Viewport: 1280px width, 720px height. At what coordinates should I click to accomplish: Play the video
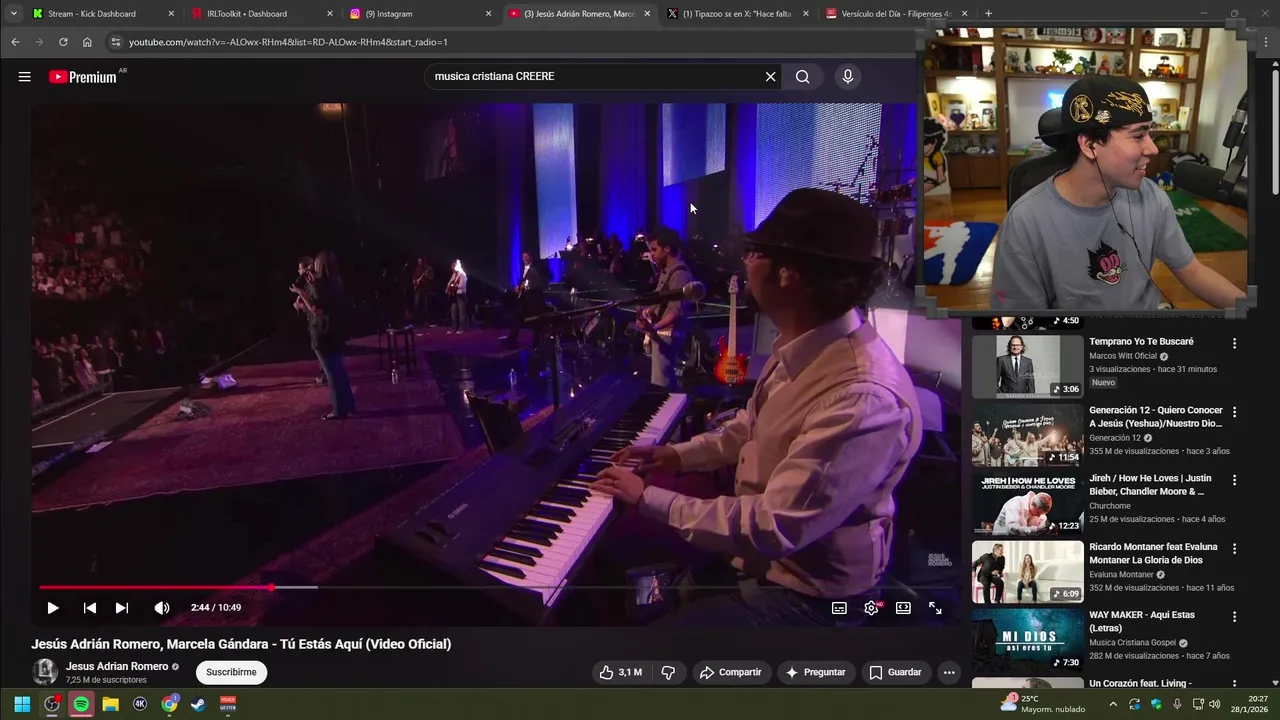(53, 608)
